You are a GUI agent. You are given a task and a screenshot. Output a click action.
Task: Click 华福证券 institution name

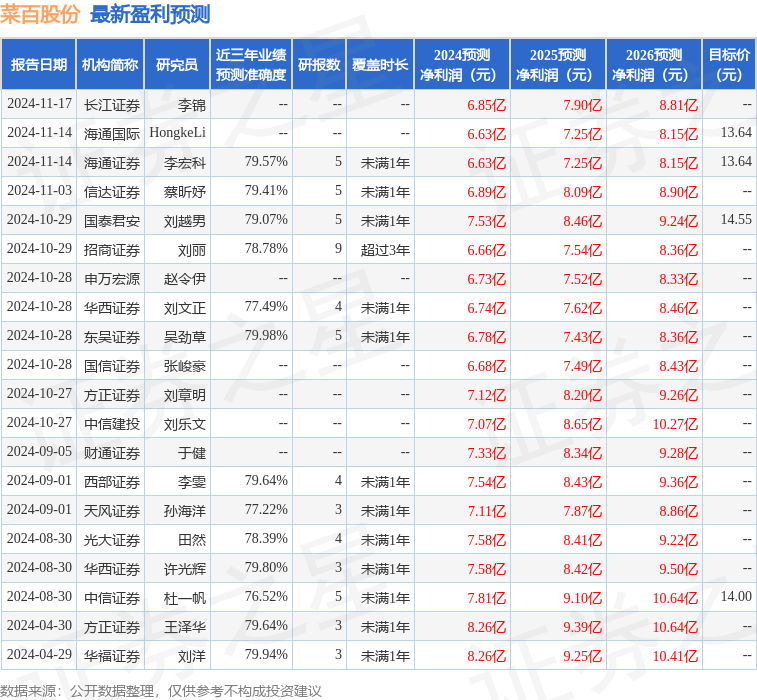112,656
